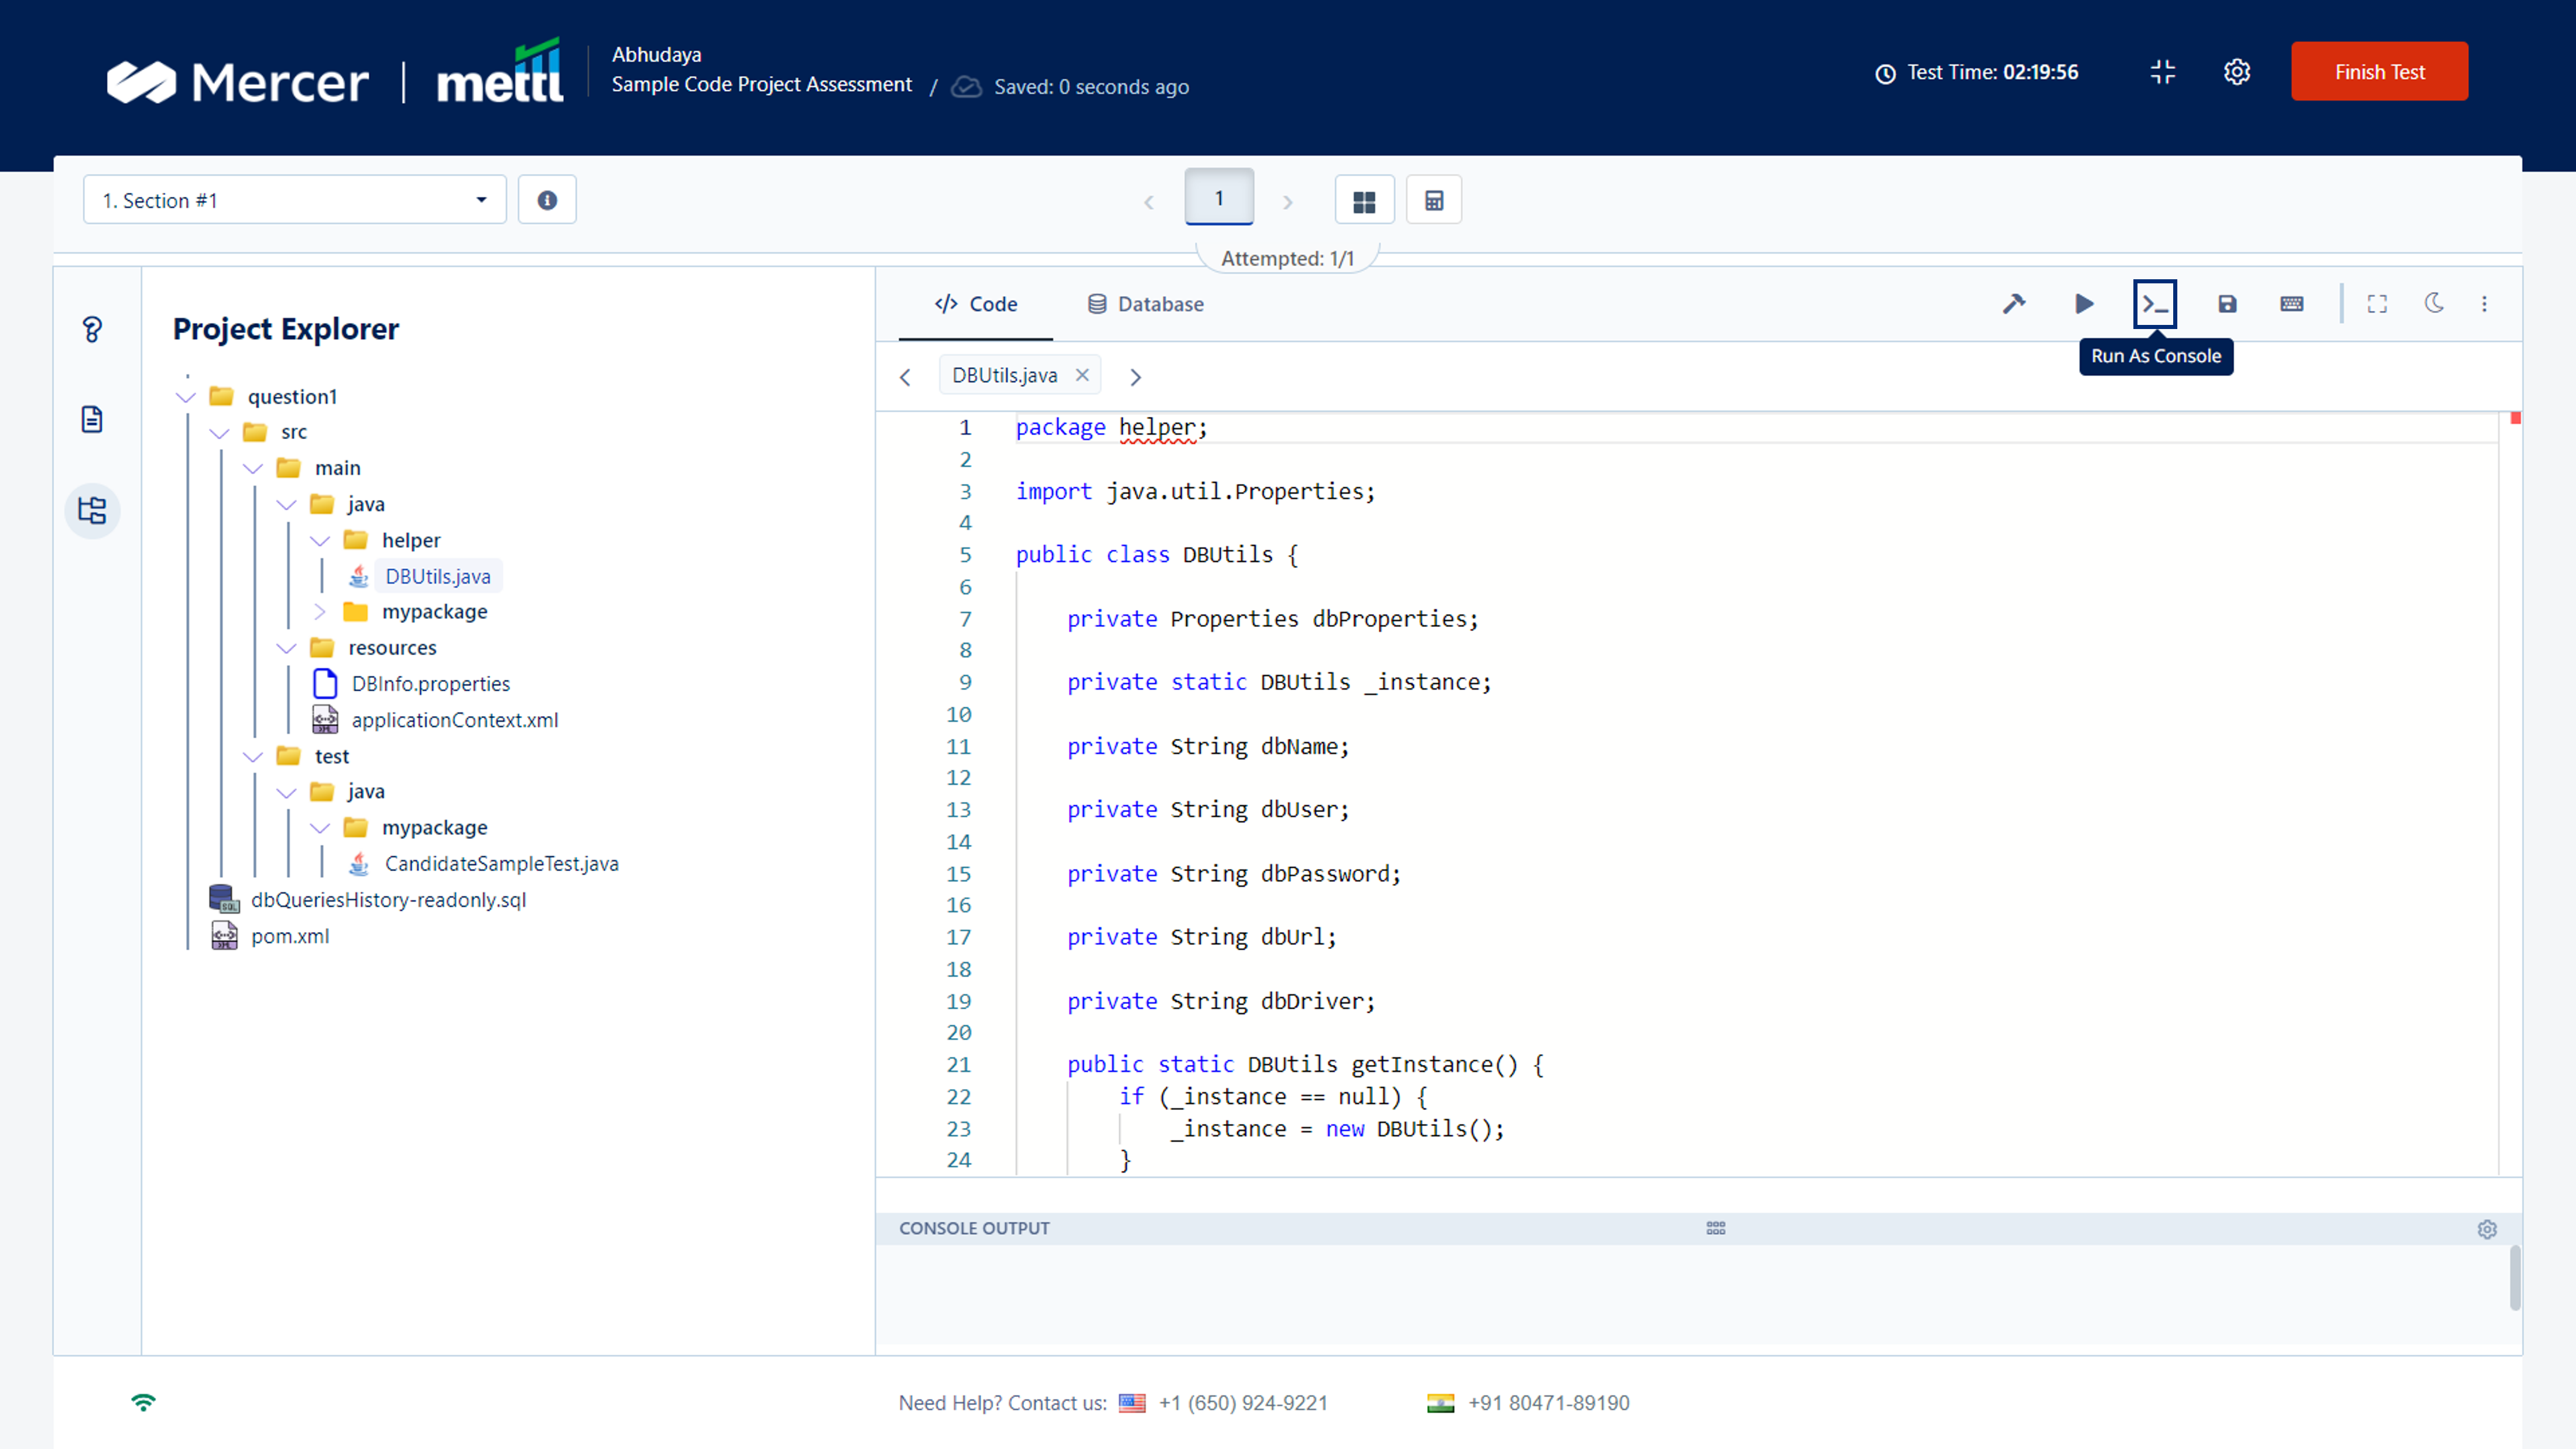
Task: Collapse the resources folder
Action: 287,648
